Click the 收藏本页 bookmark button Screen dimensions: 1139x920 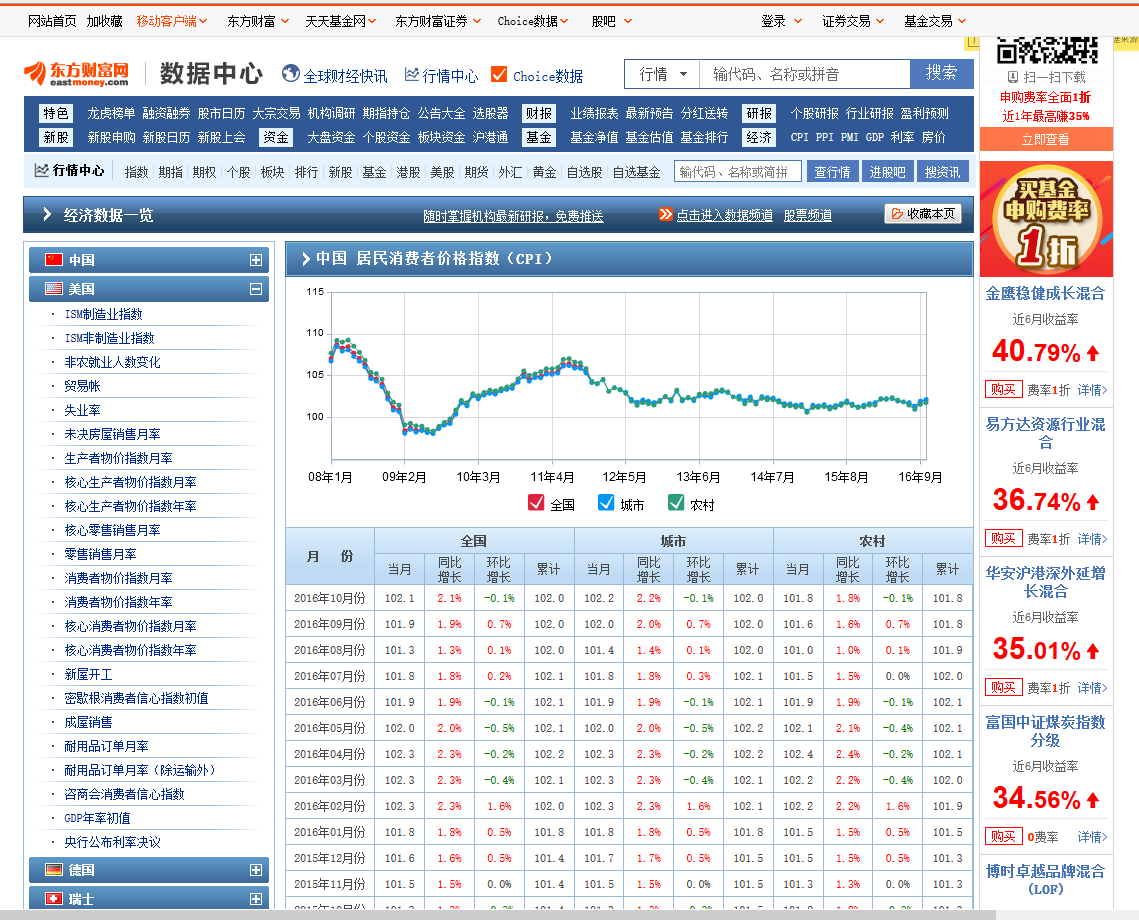[923, 214]
